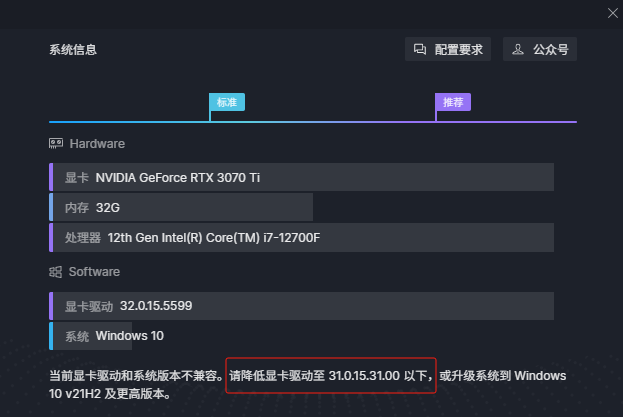
Task: Select the 显卡驱动 32.0.15.5599 row
Action: click(x=301, y=306)
